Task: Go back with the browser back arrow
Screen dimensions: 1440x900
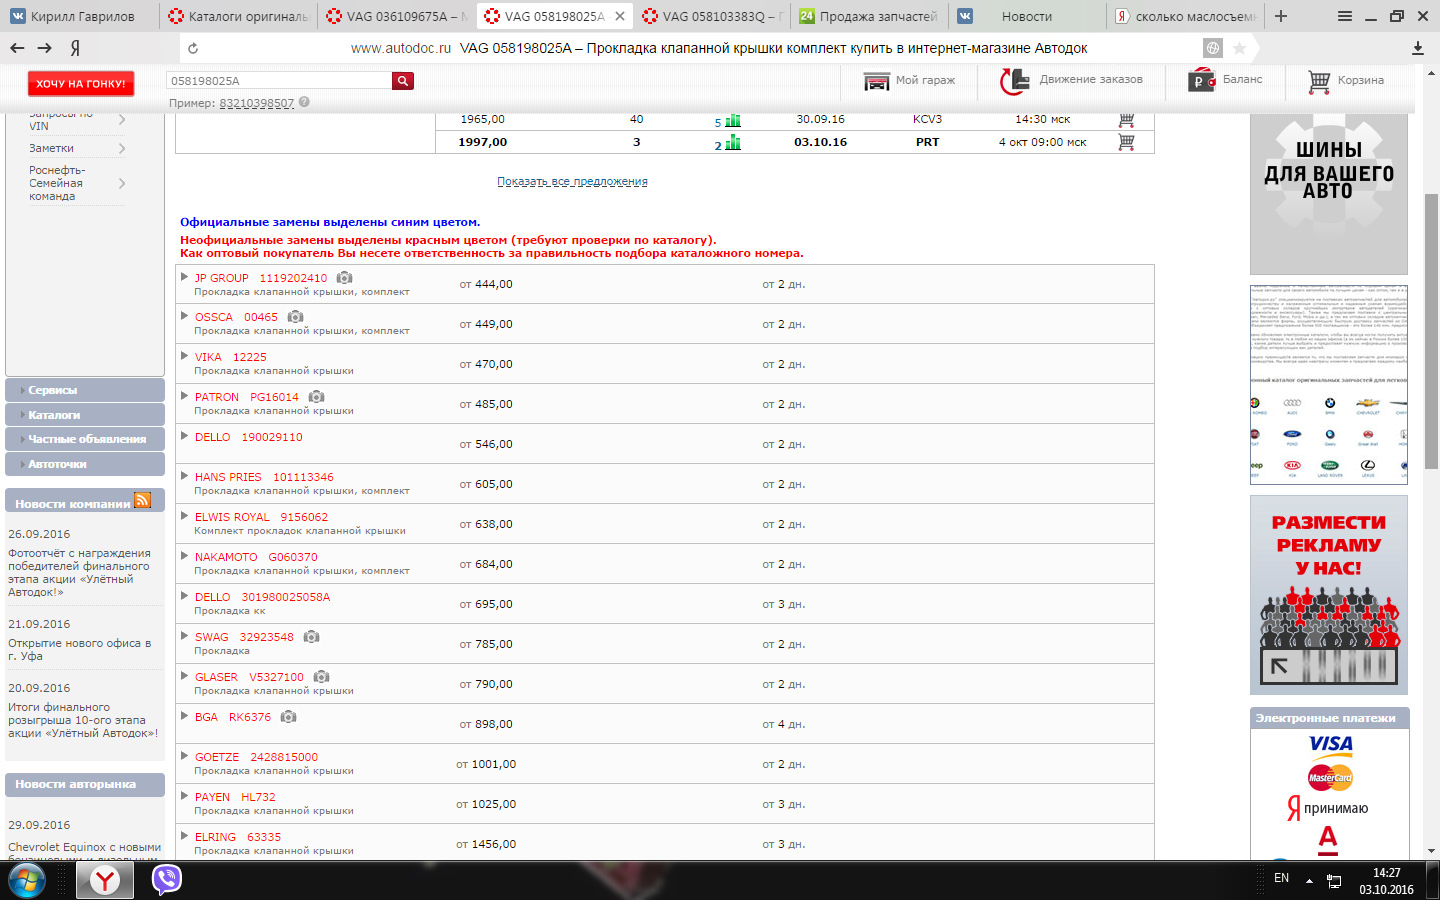Action: tap(17, 48)
